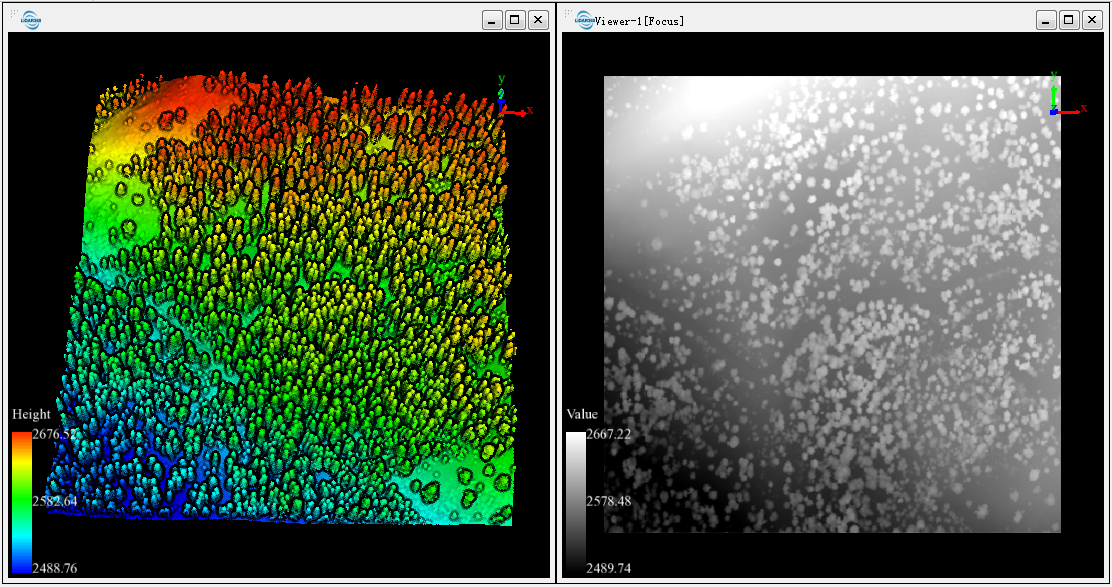Screen dimensions: 1112x587
Task: Click the grayscale Value color bar legend
Action: coord(575,500)
